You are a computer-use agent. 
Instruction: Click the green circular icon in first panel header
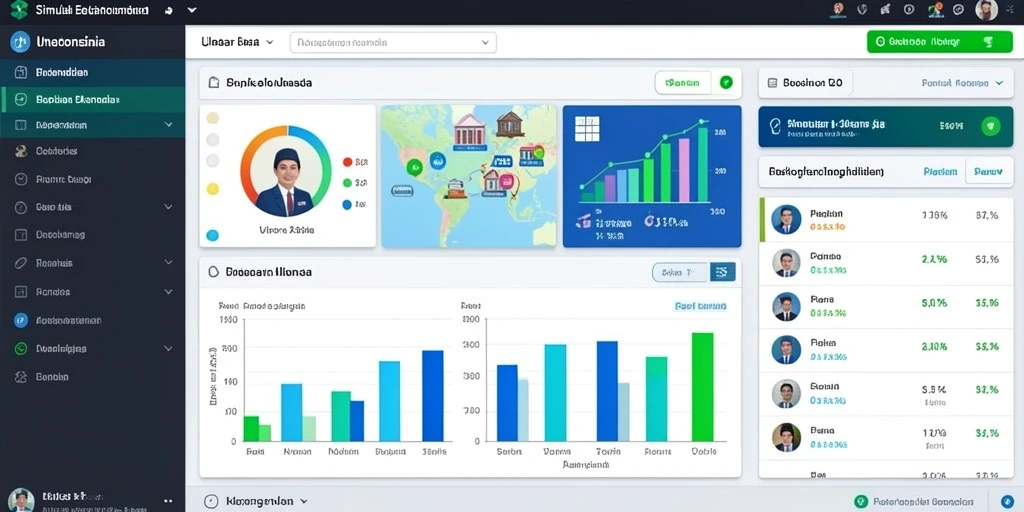[726, 83]
